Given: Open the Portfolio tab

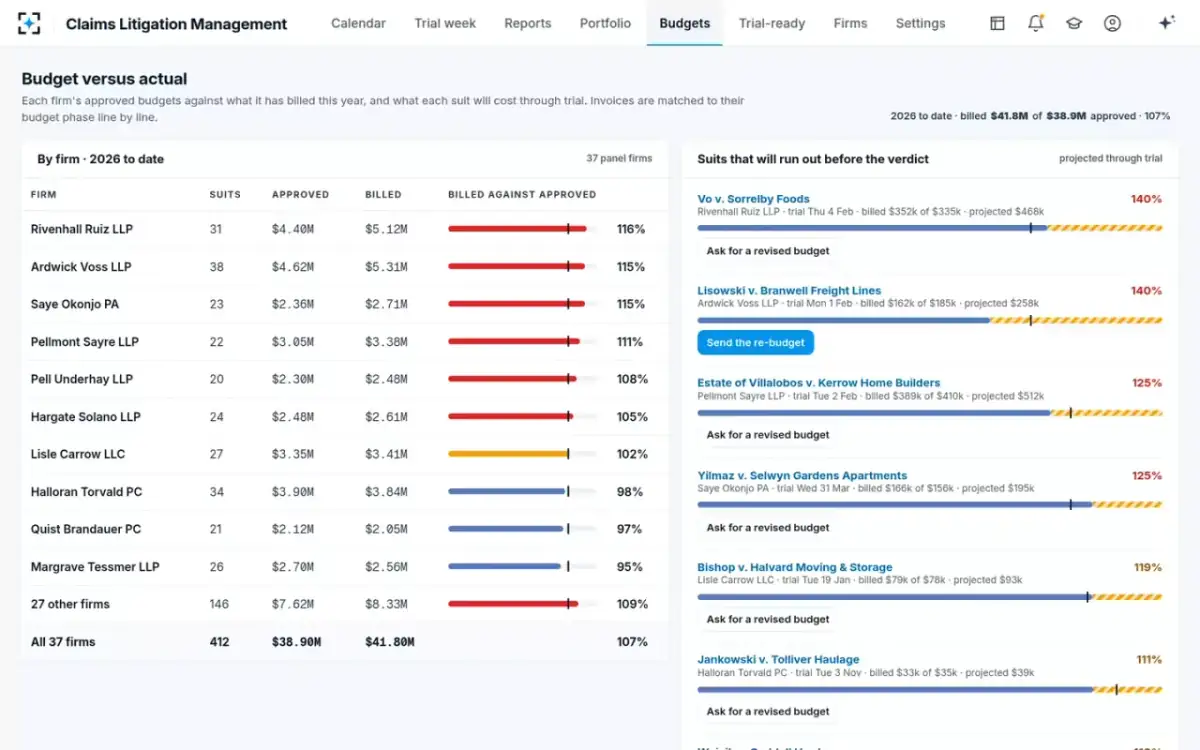Looking at the screenshot, I should (x=605, y=23).
